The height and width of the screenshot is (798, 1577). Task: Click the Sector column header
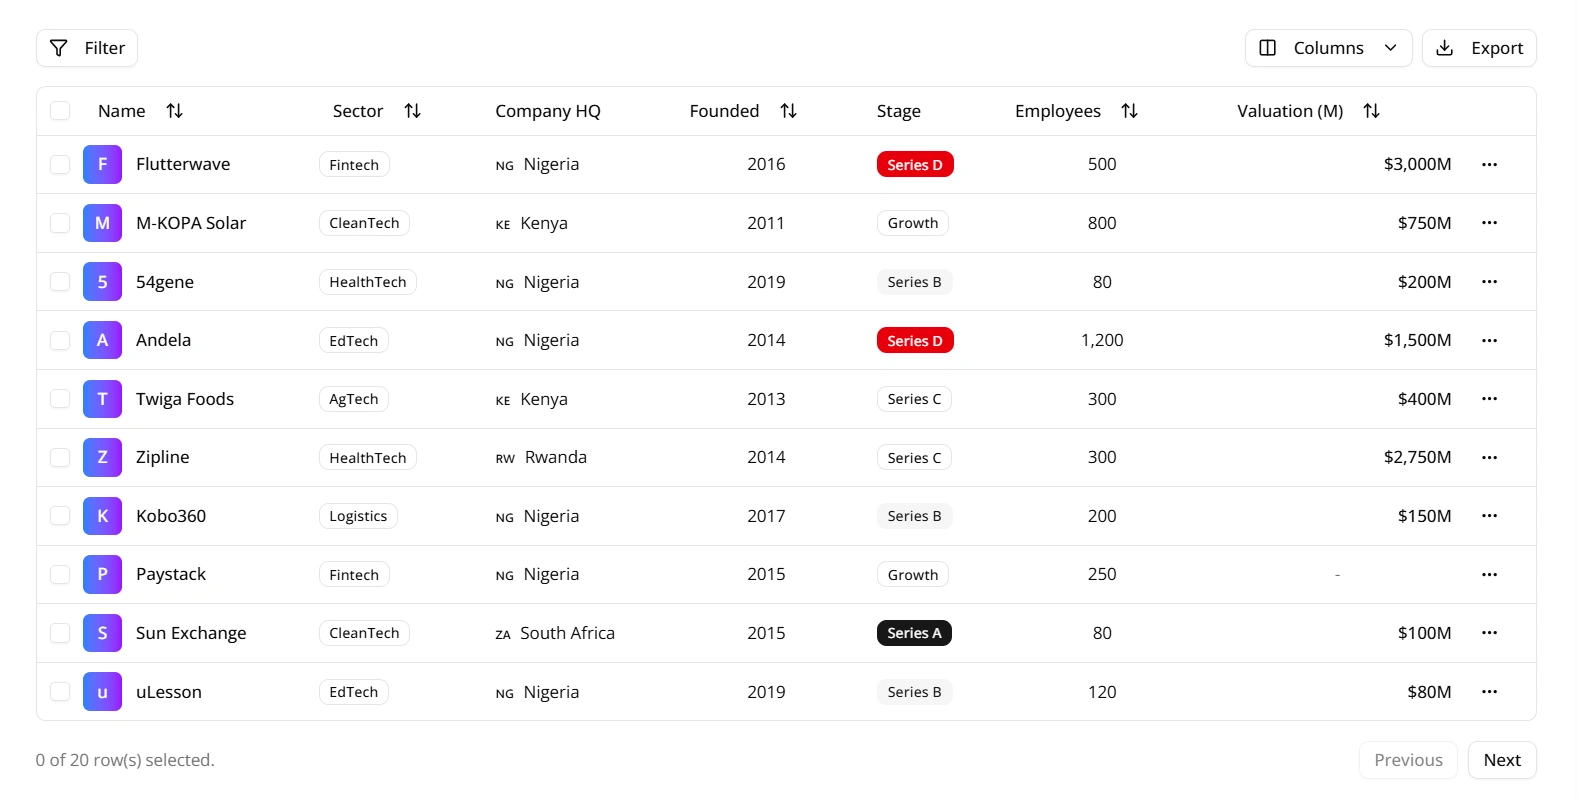click(x=358, y=111)
